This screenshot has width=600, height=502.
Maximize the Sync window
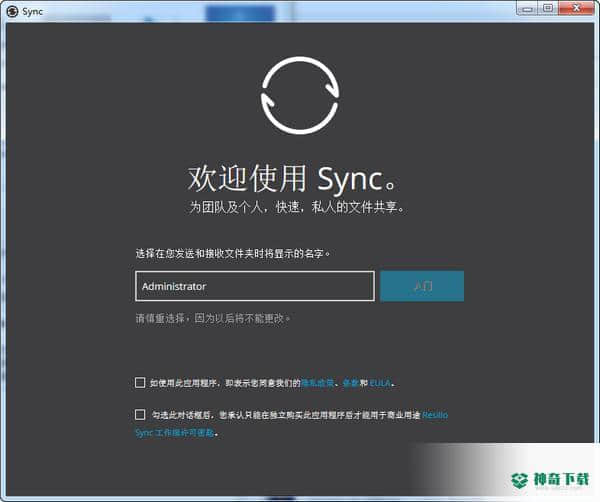548,8
